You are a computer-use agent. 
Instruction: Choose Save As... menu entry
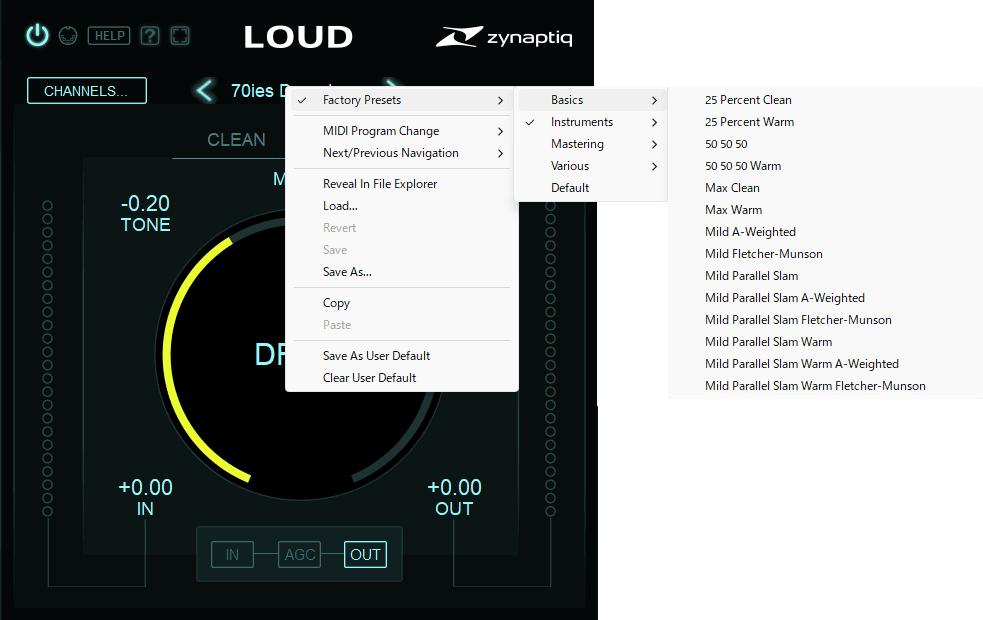[x=402, y=271]
